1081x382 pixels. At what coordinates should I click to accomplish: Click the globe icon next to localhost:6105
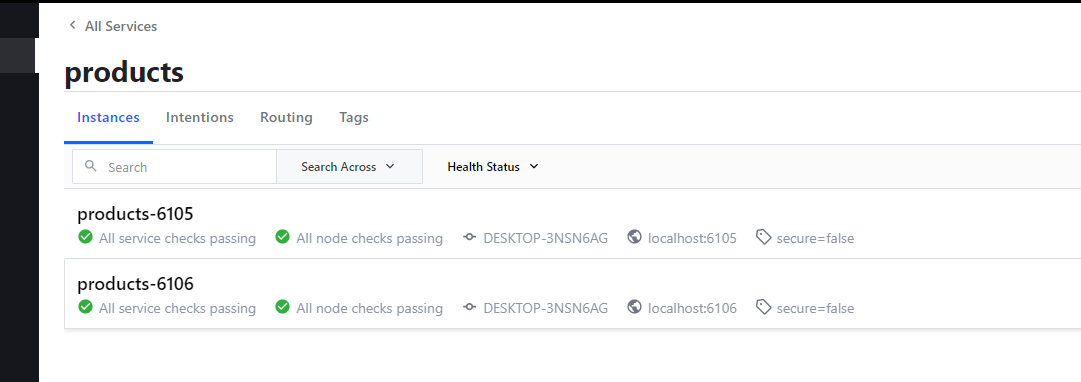click(x=635, y=238)
